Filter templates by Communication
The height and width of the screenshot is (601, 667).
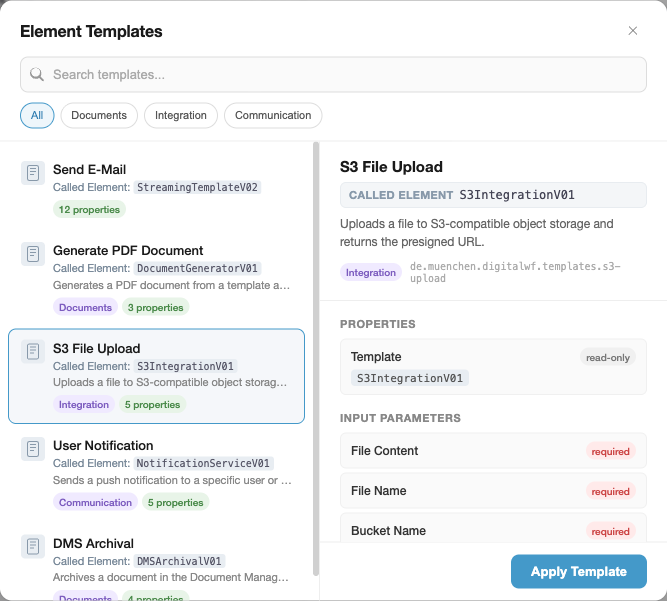pyautogui.click(x=273, y=115)
